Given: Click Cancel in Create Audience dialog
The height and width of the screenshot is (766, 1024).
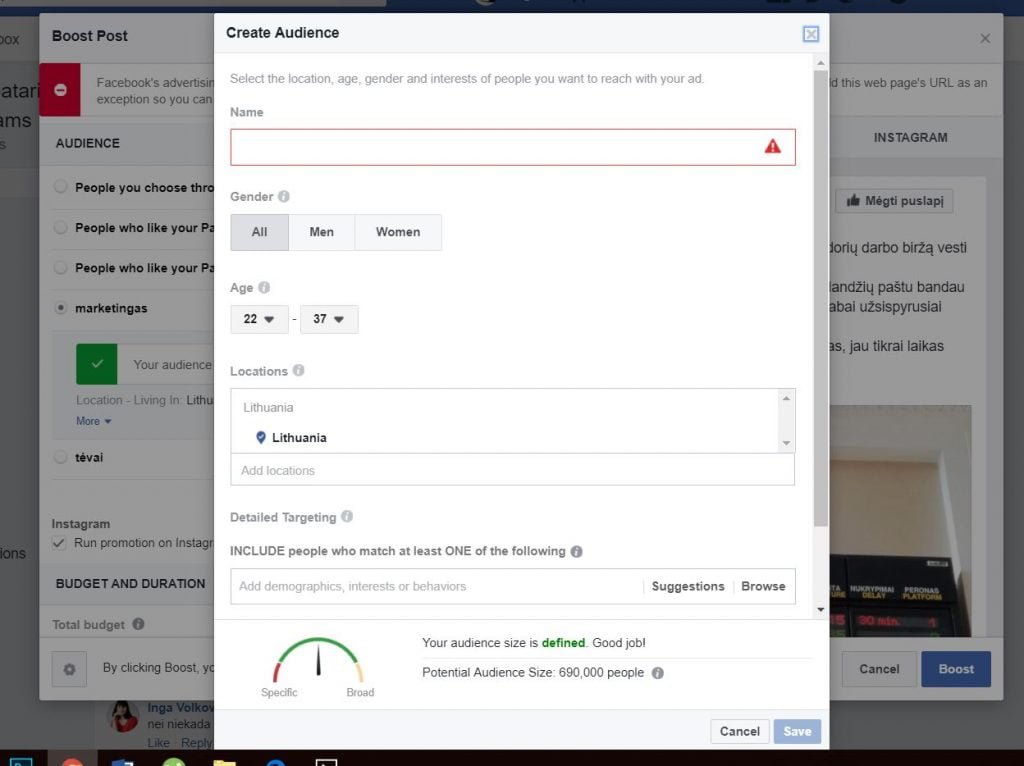Looking at the screenshot, I should pyautogui.click(x=739, y=731).
